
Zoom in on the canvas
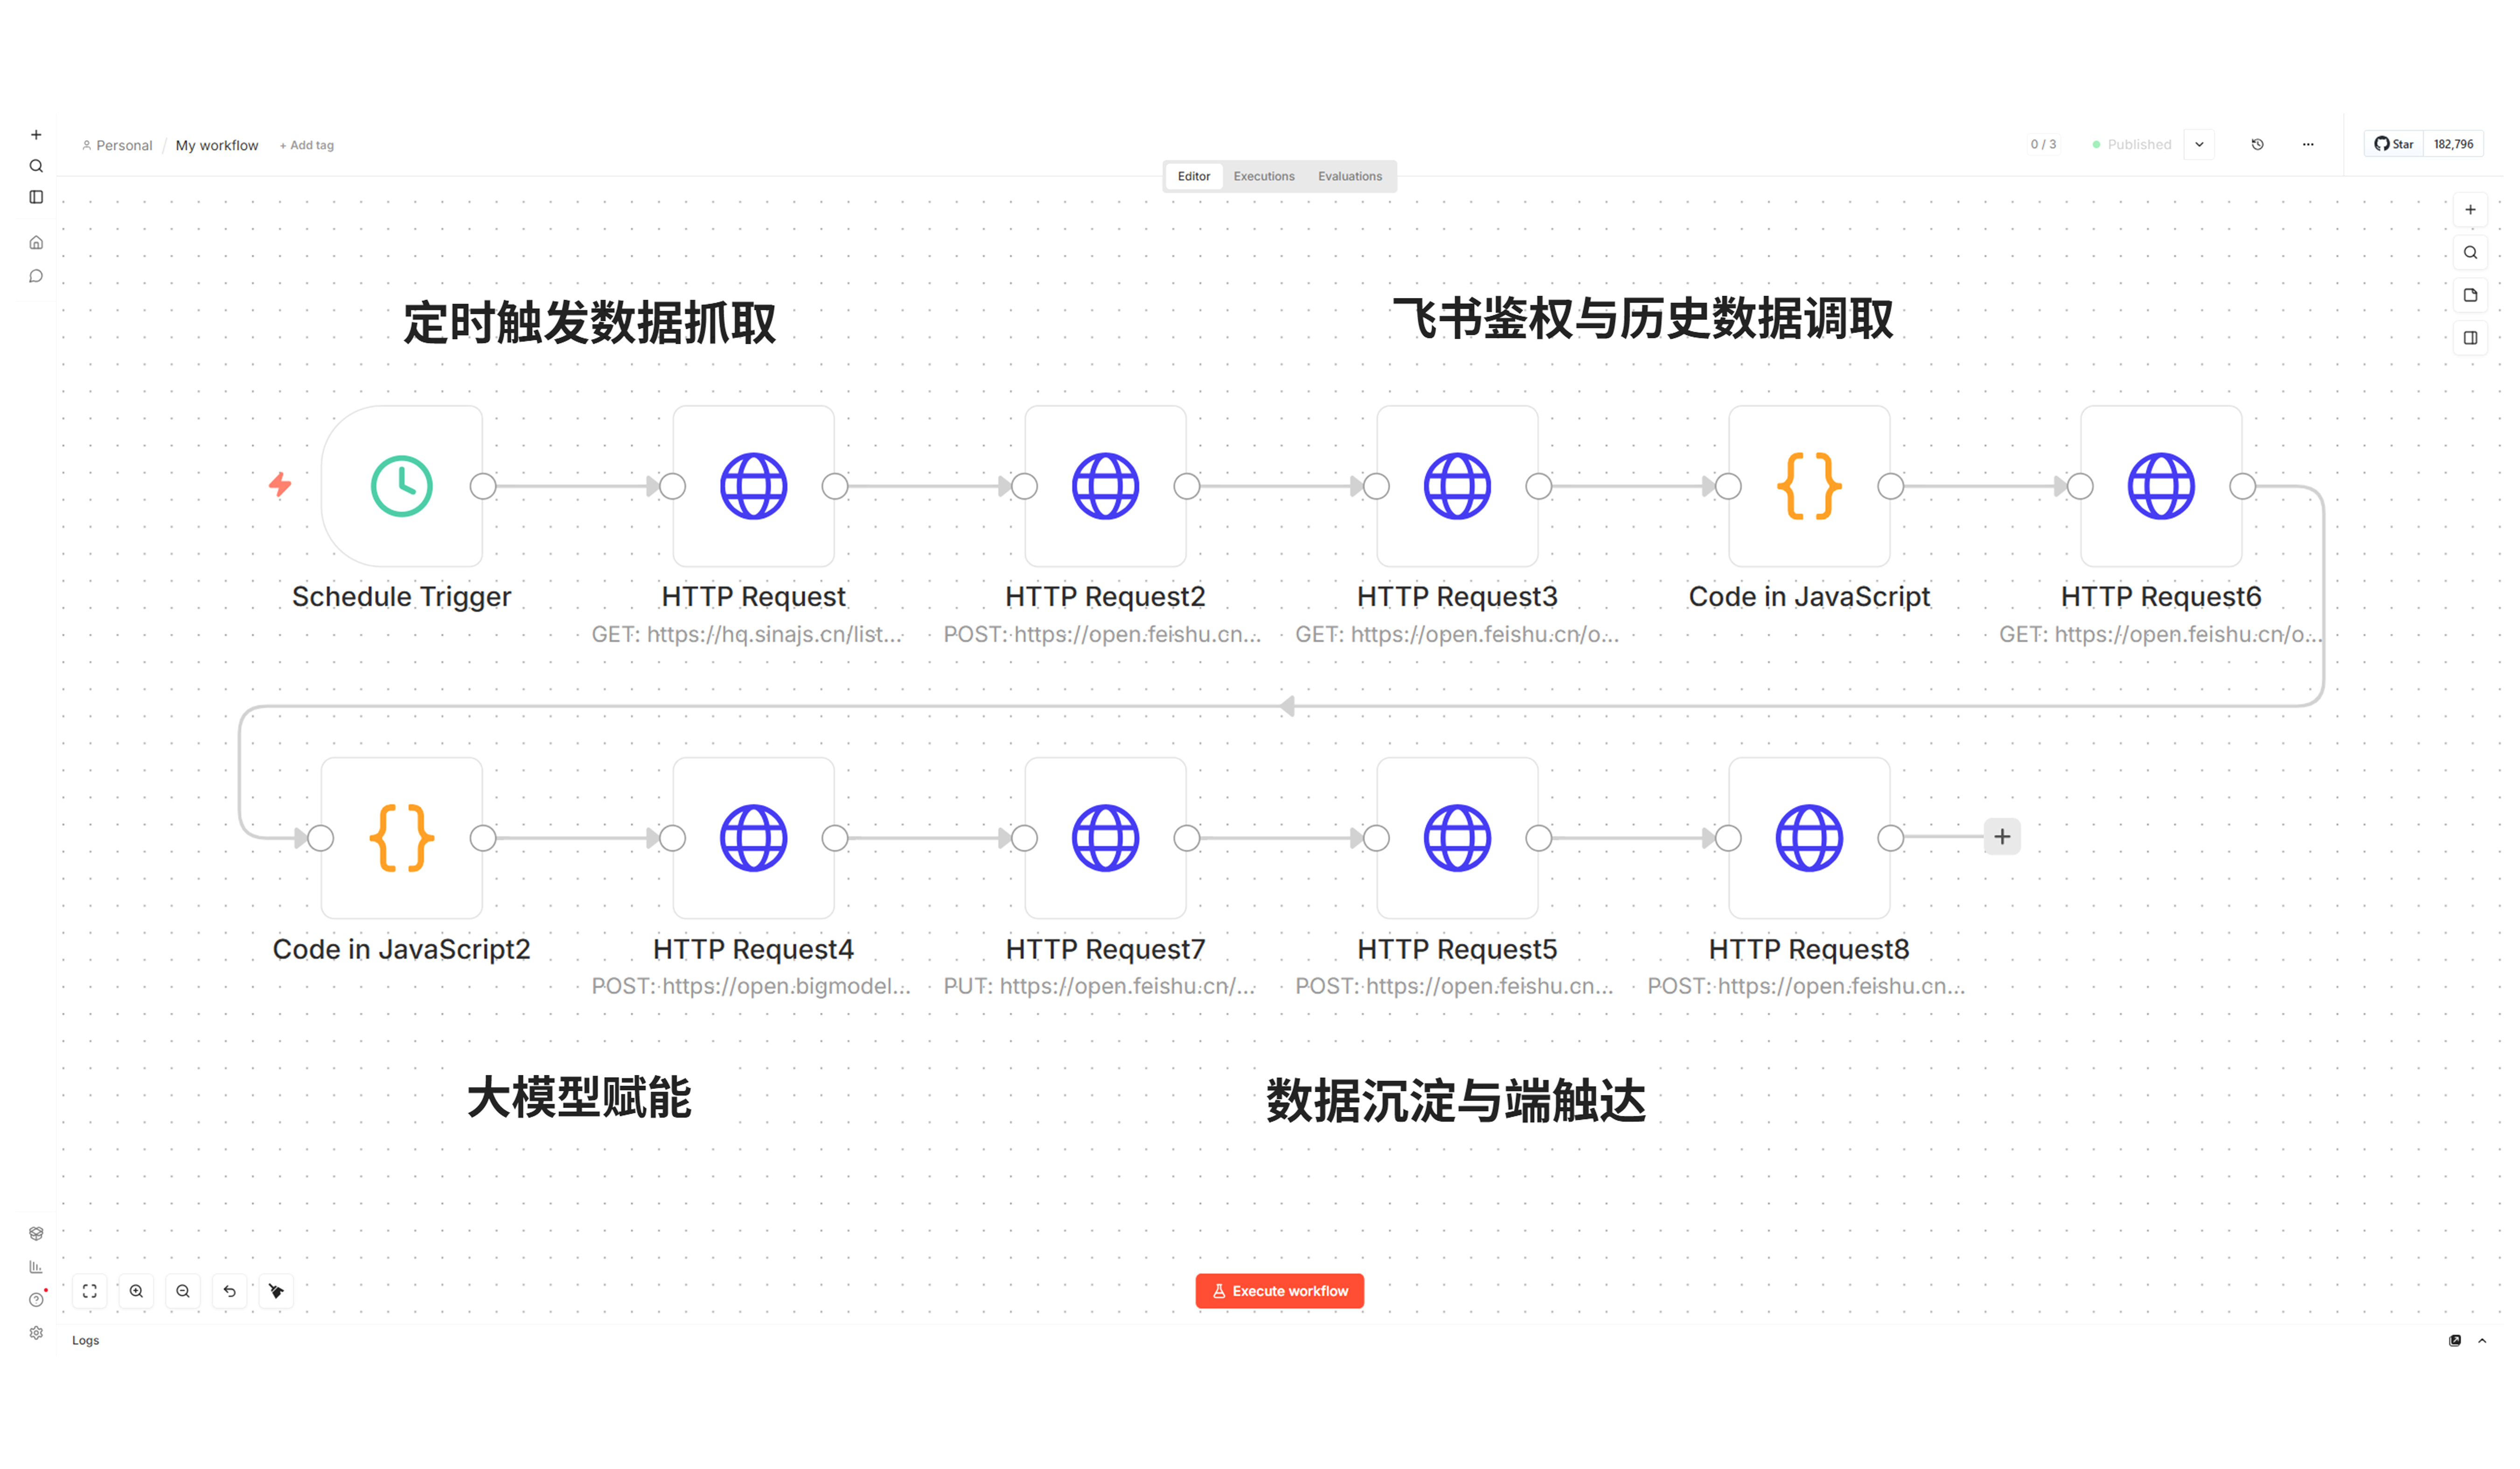tap(136, 1291)
